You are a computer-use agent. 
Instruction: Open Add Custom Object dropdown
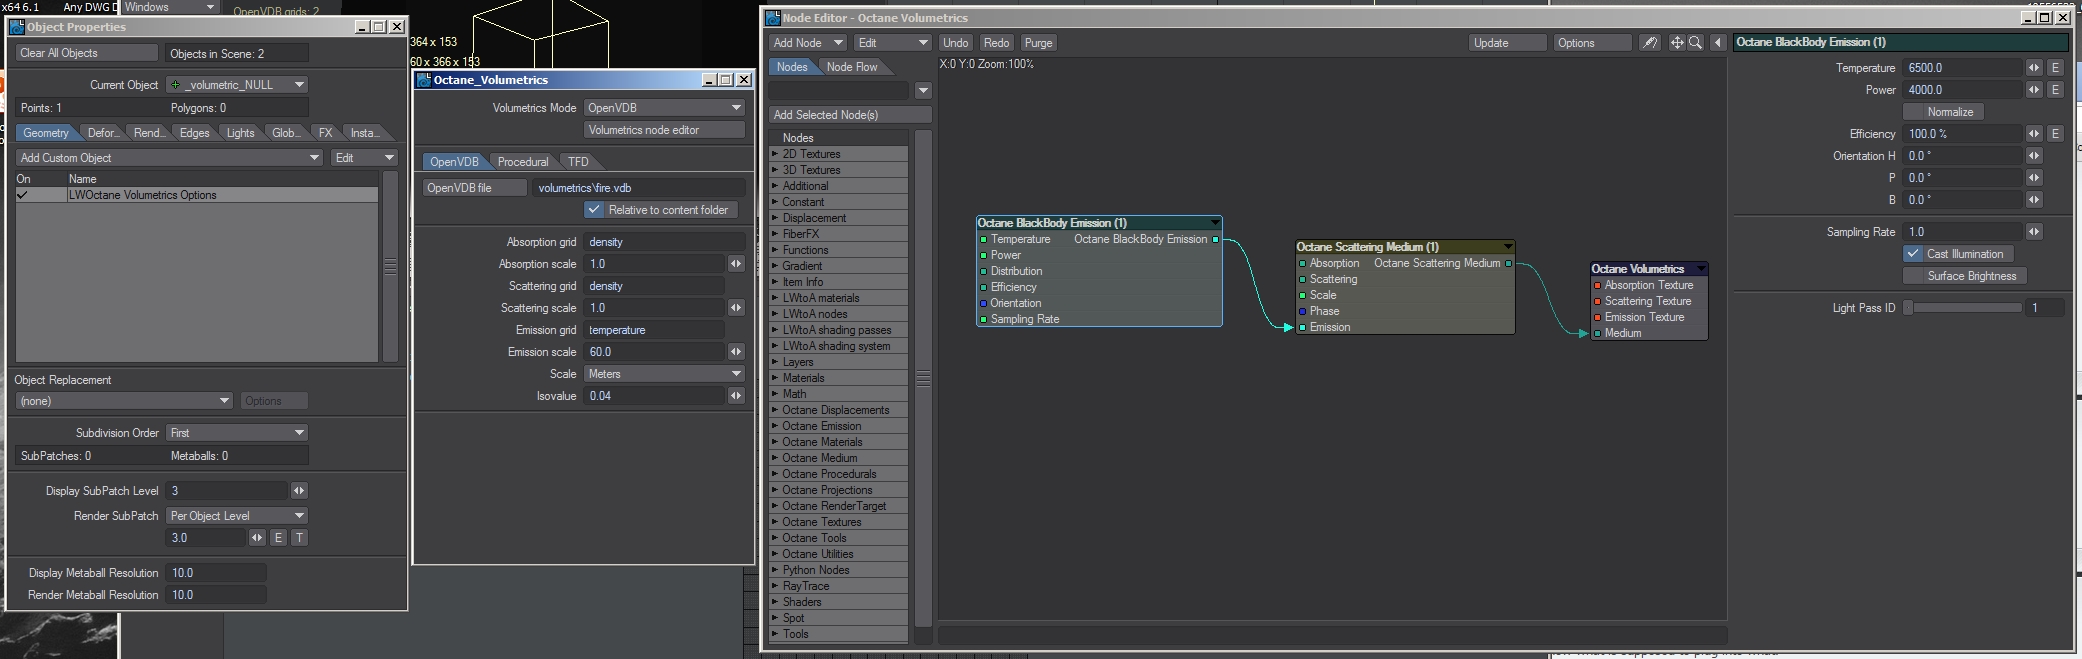(x=169, y=158)
